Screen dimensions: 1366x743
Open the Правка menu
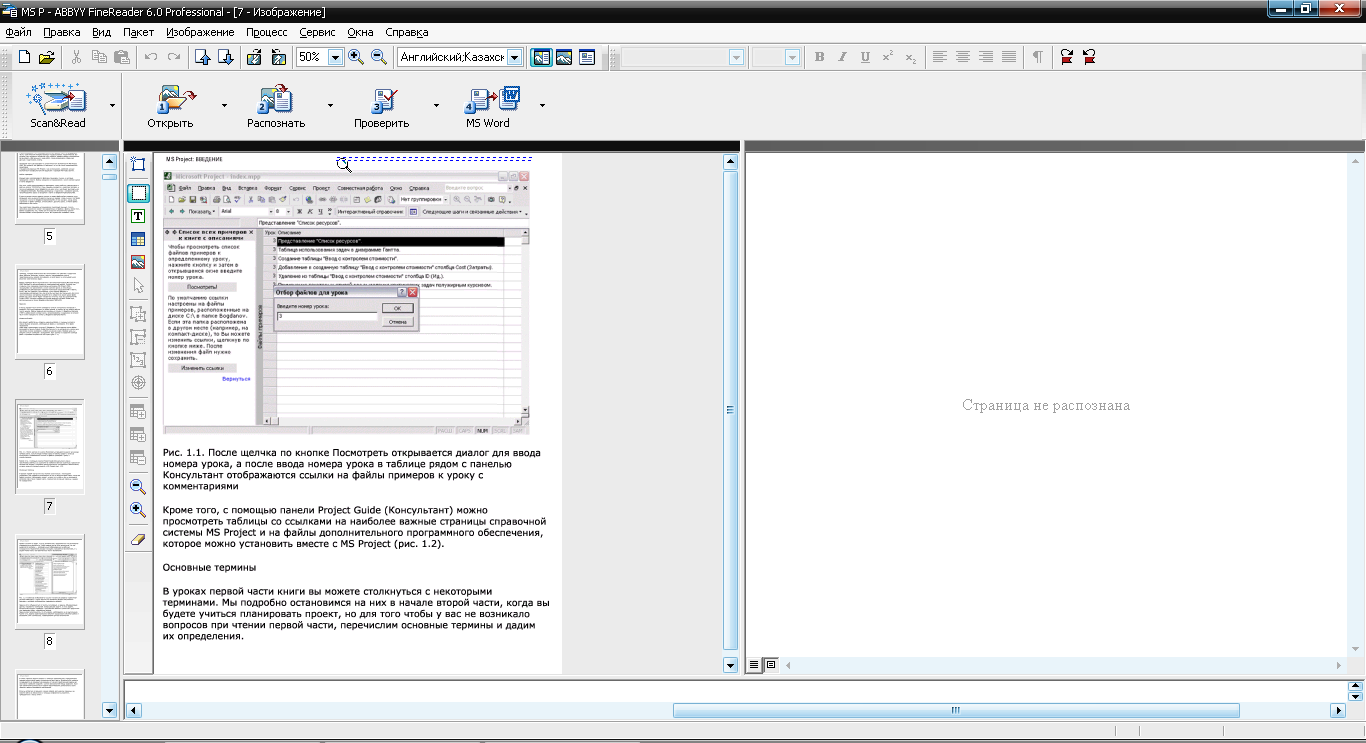62,32
